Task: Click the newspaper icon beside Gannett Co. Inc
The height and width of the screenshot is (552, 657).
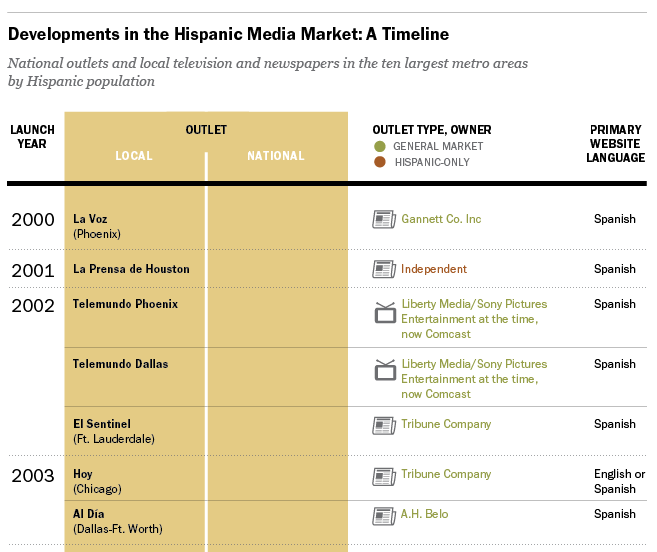Action: [x=384, y=219]
